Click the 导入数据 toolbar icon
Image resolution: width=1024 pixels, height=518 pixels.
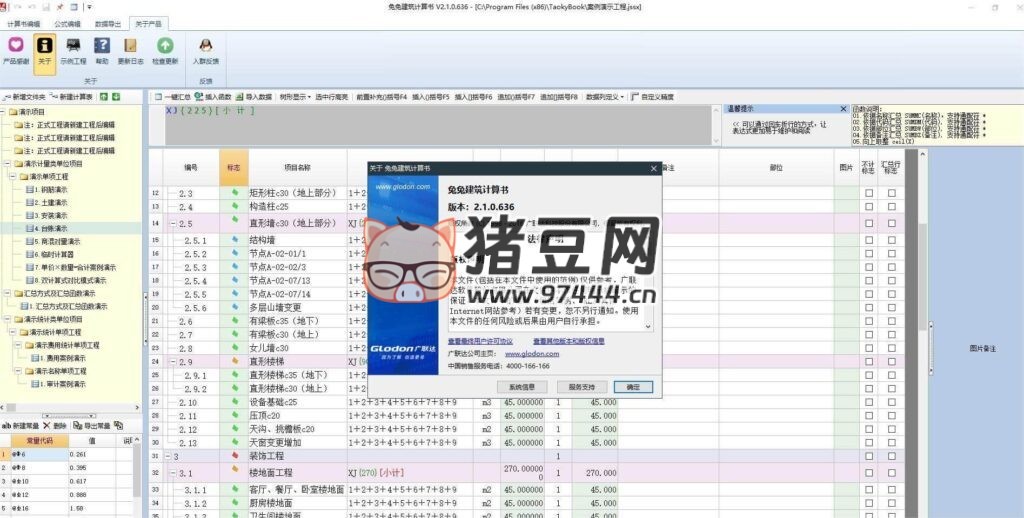click(240, 97)
